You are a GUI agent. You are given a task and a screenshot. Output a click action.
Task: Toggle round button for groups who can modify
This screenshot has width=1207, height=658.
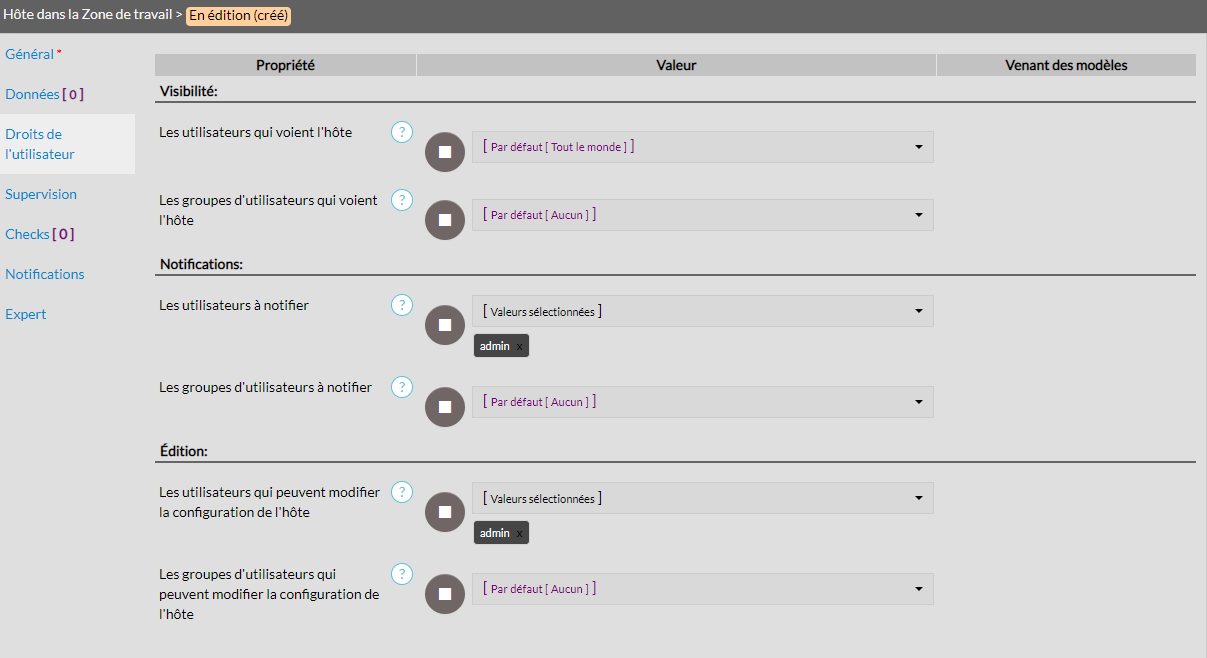[445, 594]
